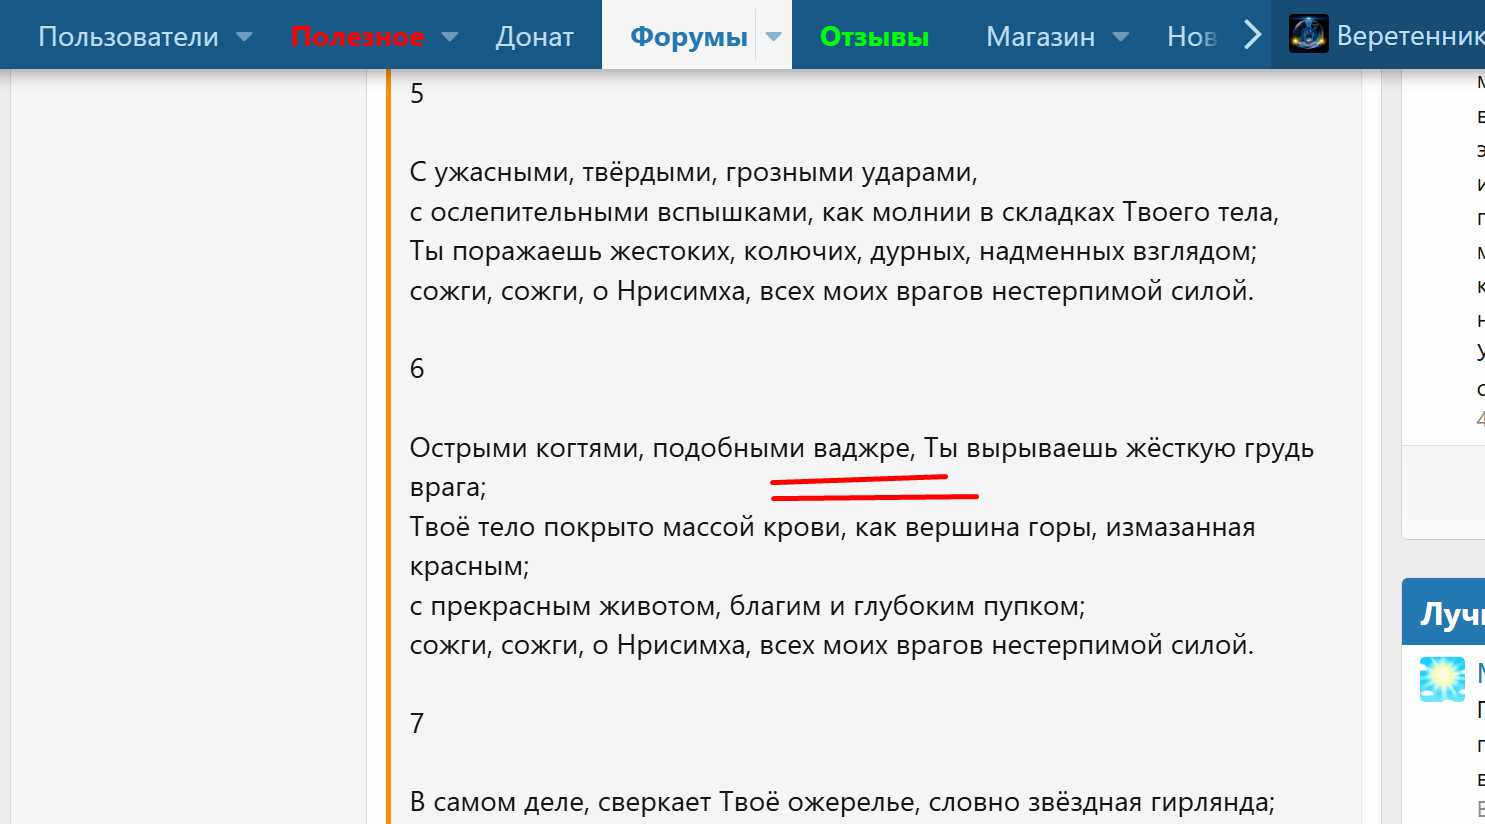Image resolution: width=1485 pixels, height=824 pixels.
Task: Open the Форумы dropdown arrow
Action: pyautogui.click(x=773, y=37)
